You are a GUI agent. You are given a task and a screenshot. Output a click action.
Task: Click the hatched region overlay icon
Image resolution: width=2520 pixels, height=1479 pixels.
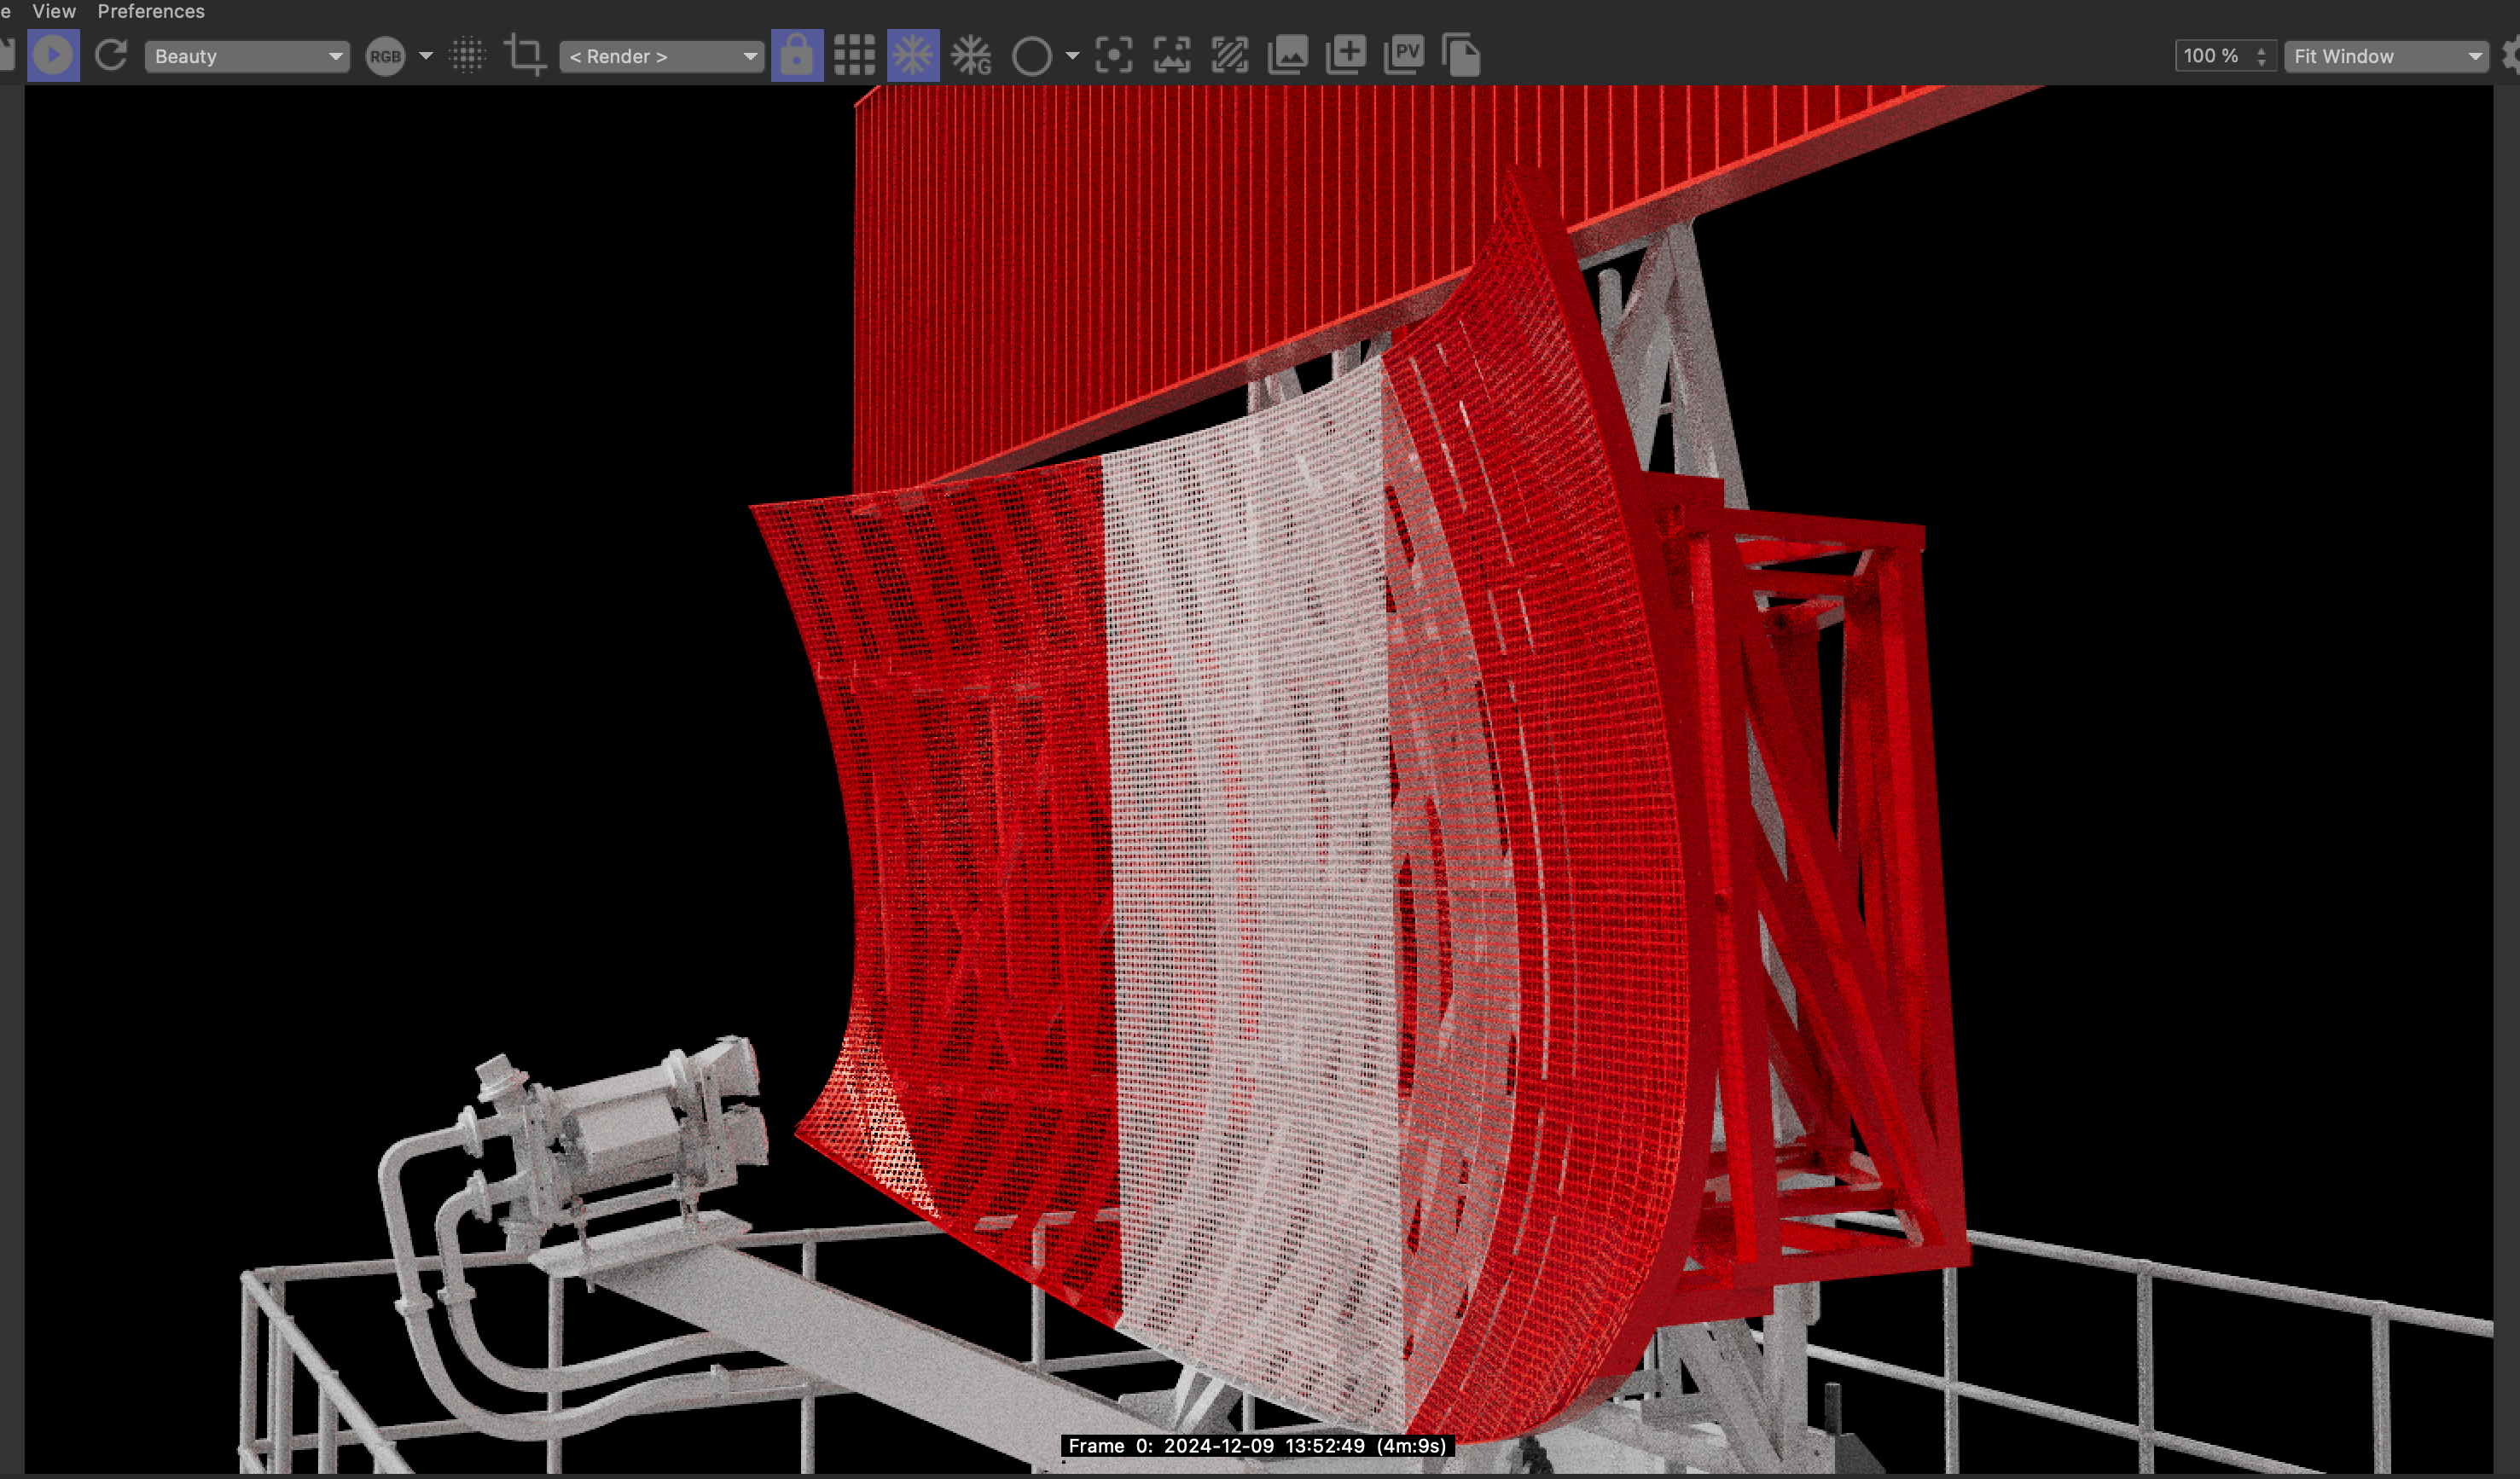pyautogui.click(x=1230, y=55)
